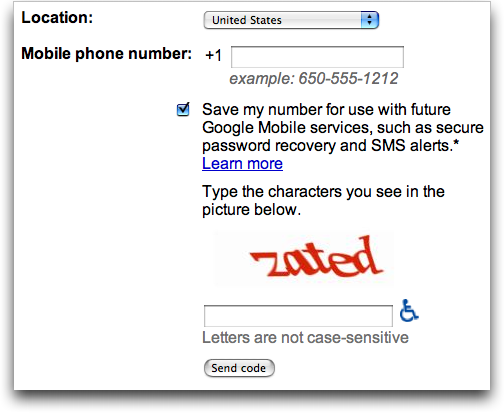This screenshot has height=413, width=504.
Task: Click the Mobile phone number label
Action: coord(107,54)
